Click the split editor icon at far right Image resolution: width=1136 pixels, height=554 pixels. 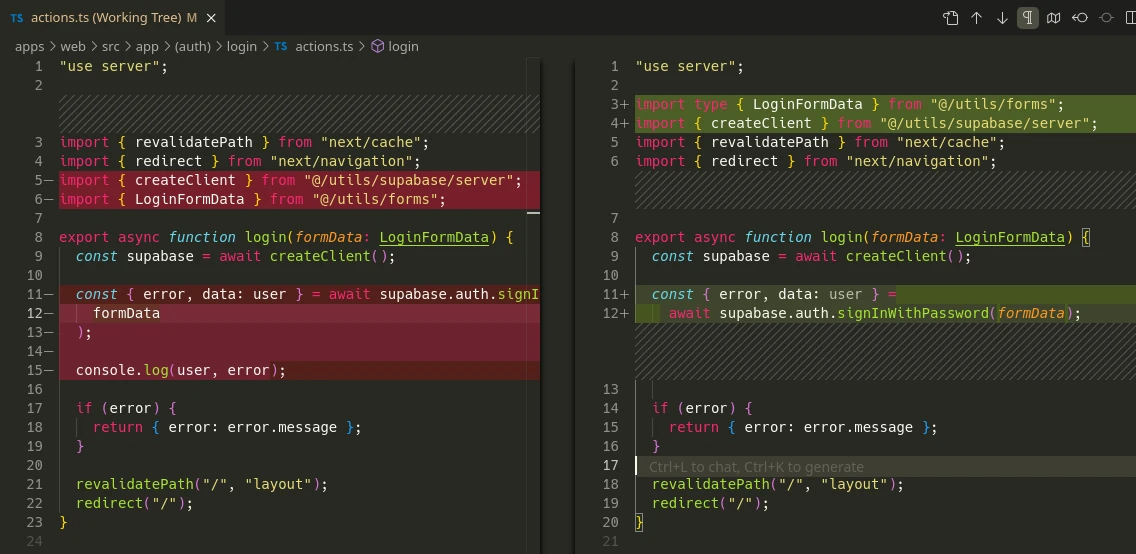point(1130,18)
